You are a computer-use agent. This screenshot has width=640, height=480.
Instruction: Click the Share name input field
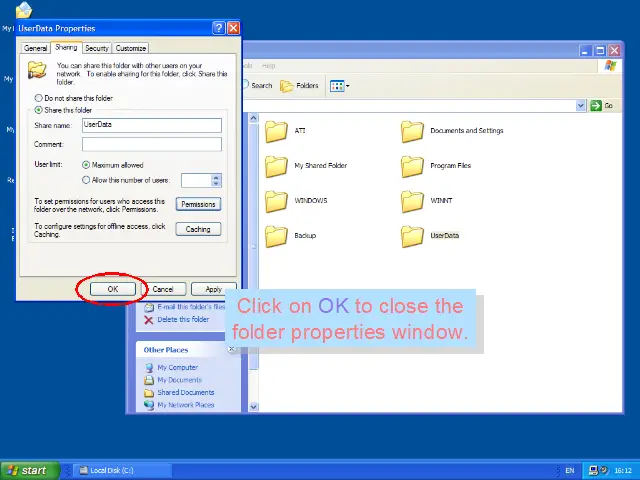point(152,125)
